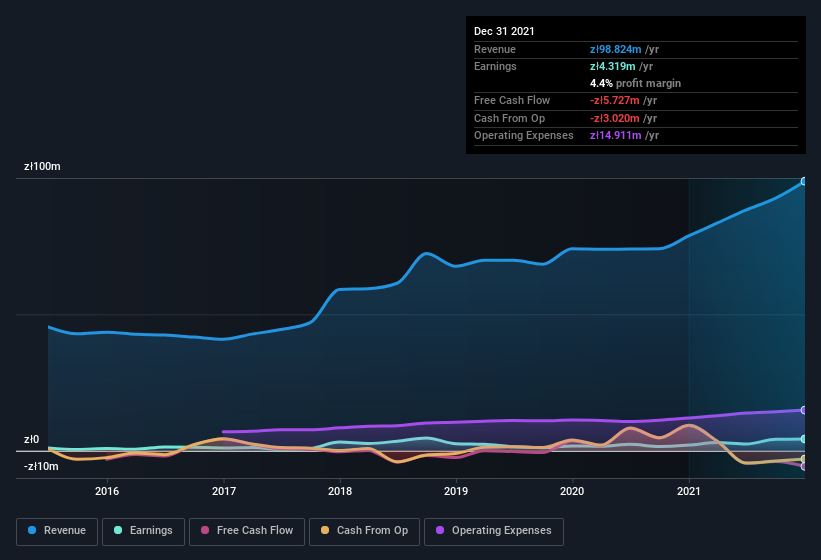The height and width of the screenshot is (560, 821).
Task: Click the Dec 31 2021 tooltip date
Action: pos(504,31)
